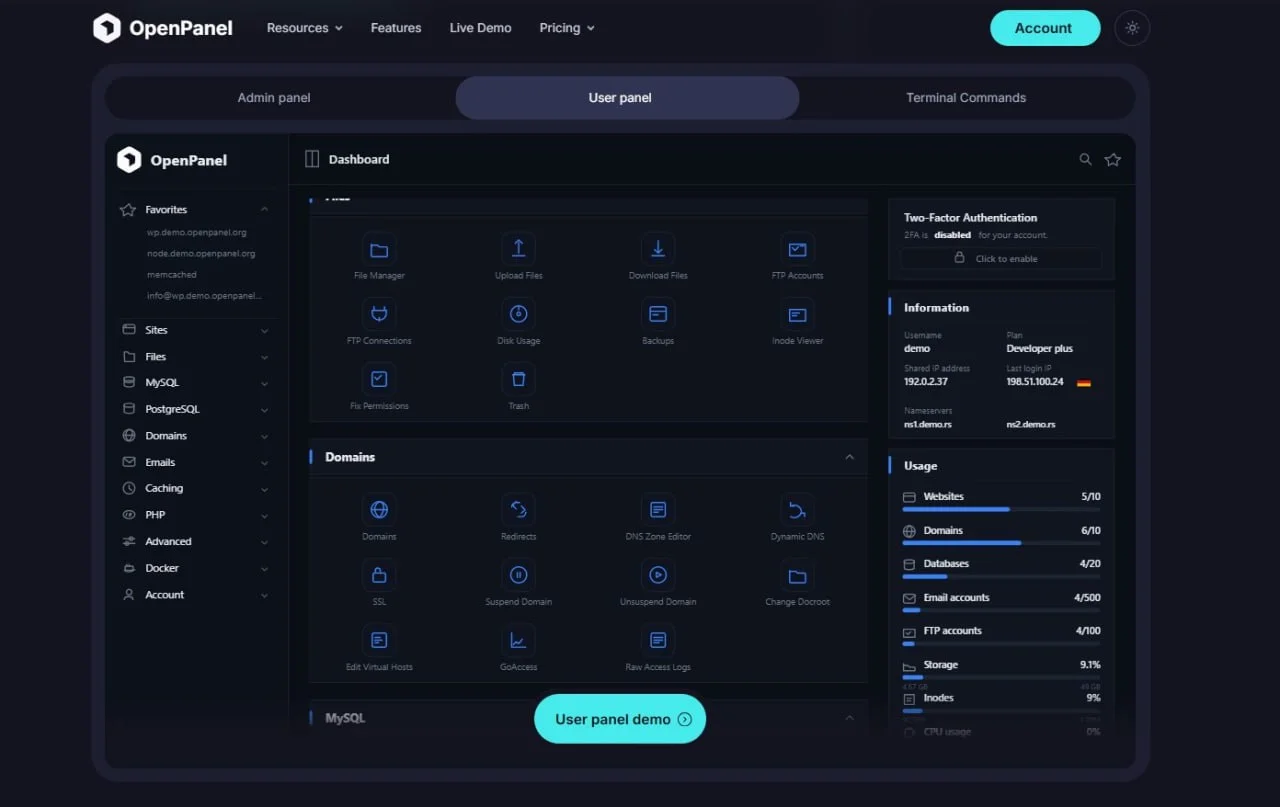
Task: Launch the GoAccess stats icon
Action: point(518,640)
